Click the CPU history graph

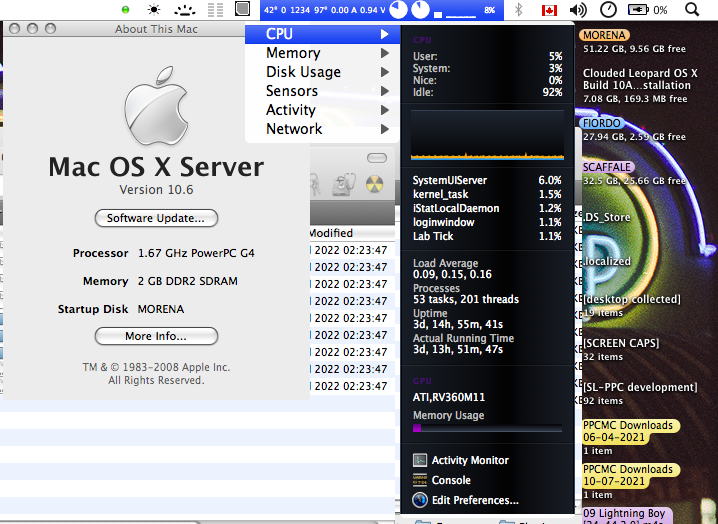[487, 134]
